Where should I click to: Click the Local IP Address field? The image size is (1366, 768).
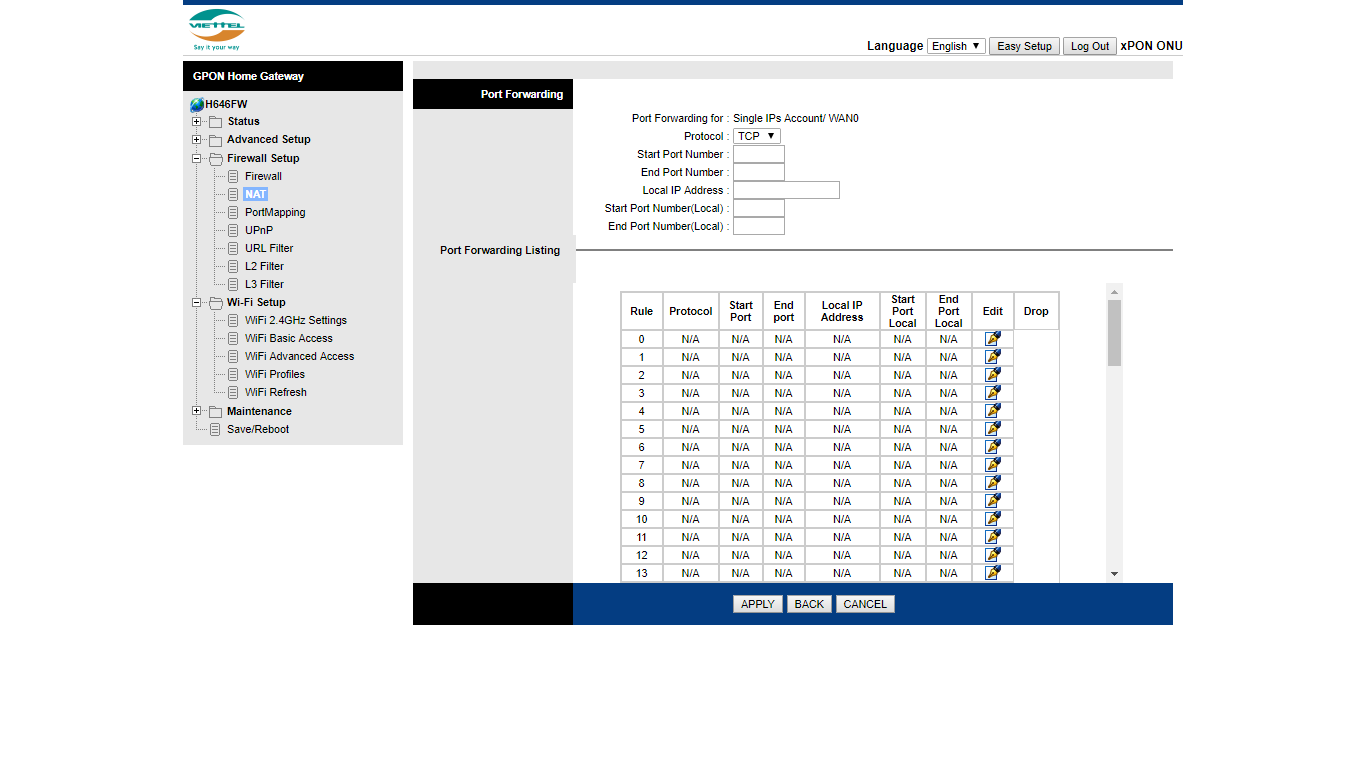[x=786, y=190]
